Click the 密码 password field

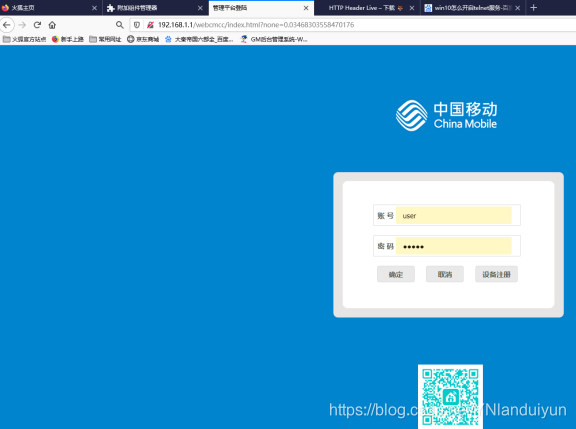453,246
